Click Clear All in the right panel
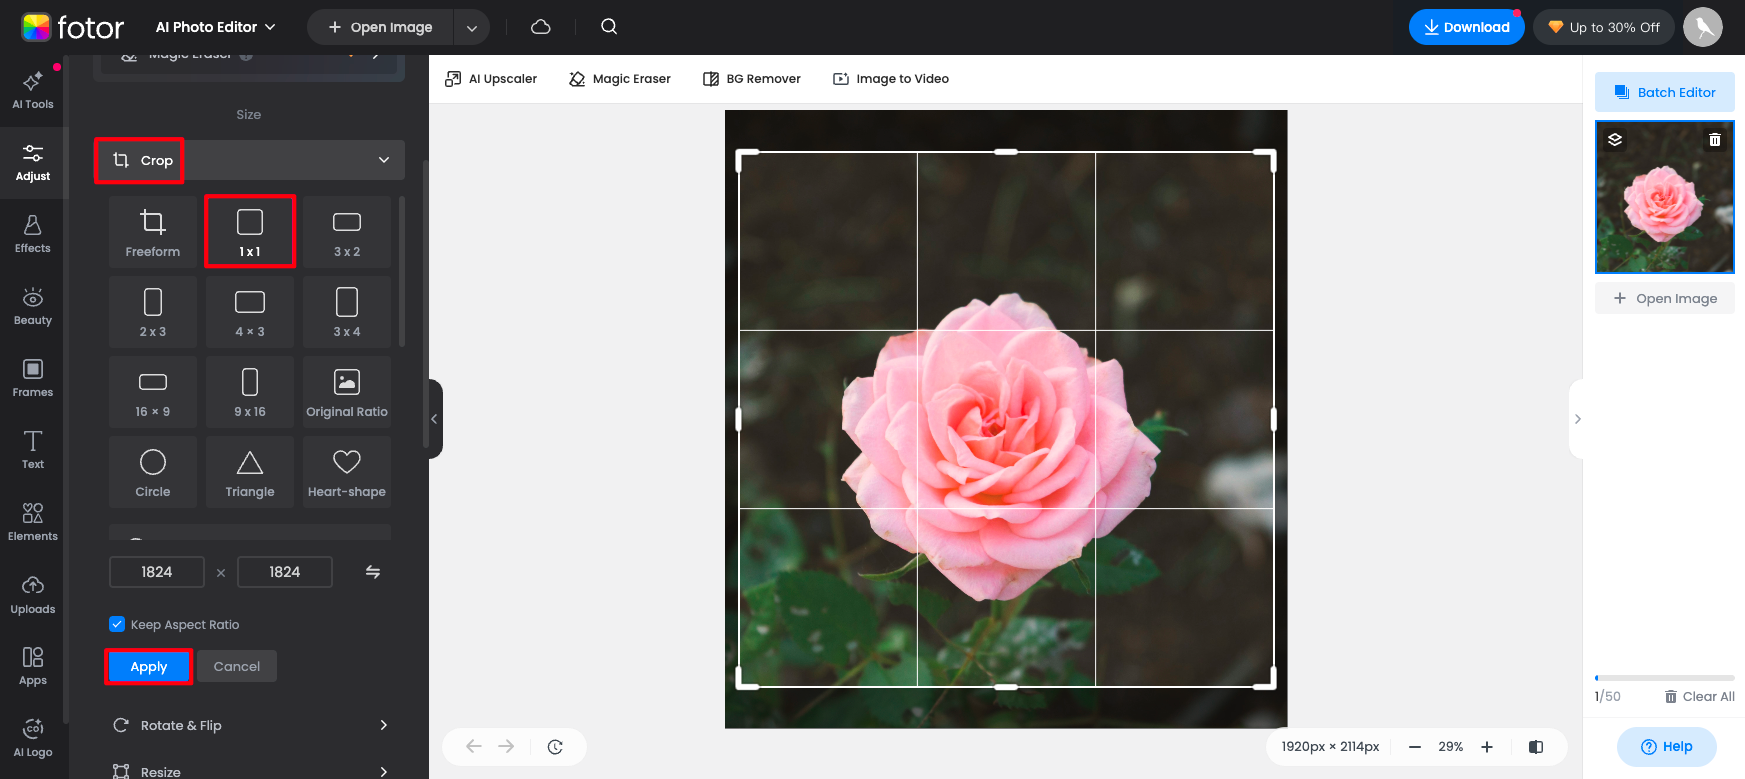The image size is (1745, 779). [1700, 696]
